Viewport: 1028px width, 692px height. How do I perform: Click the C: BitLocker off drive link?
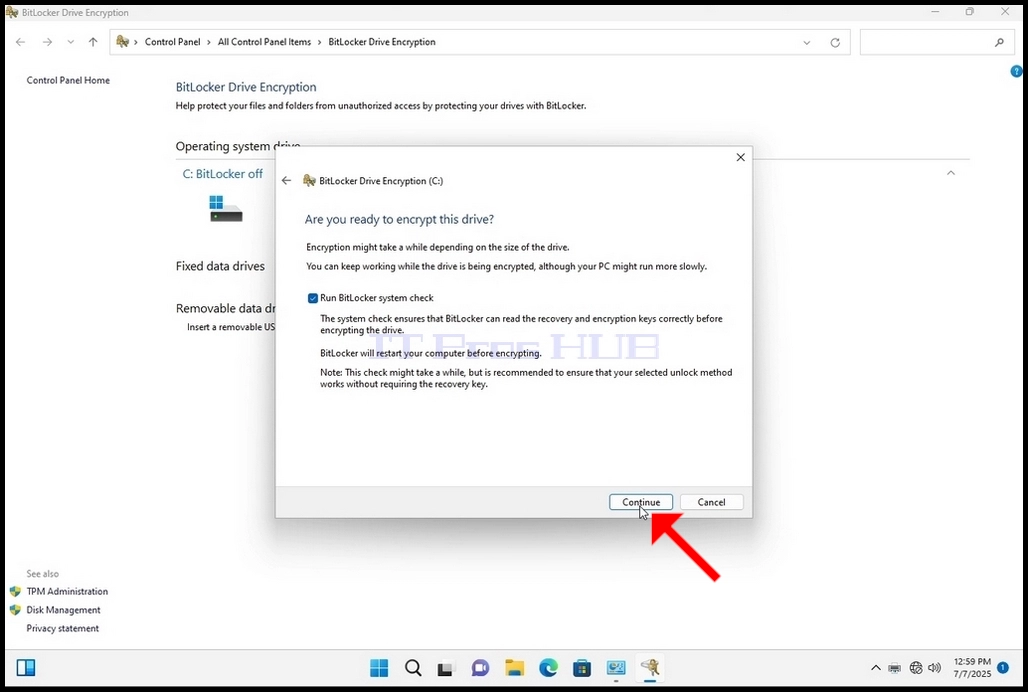click(x=222, y=174)
